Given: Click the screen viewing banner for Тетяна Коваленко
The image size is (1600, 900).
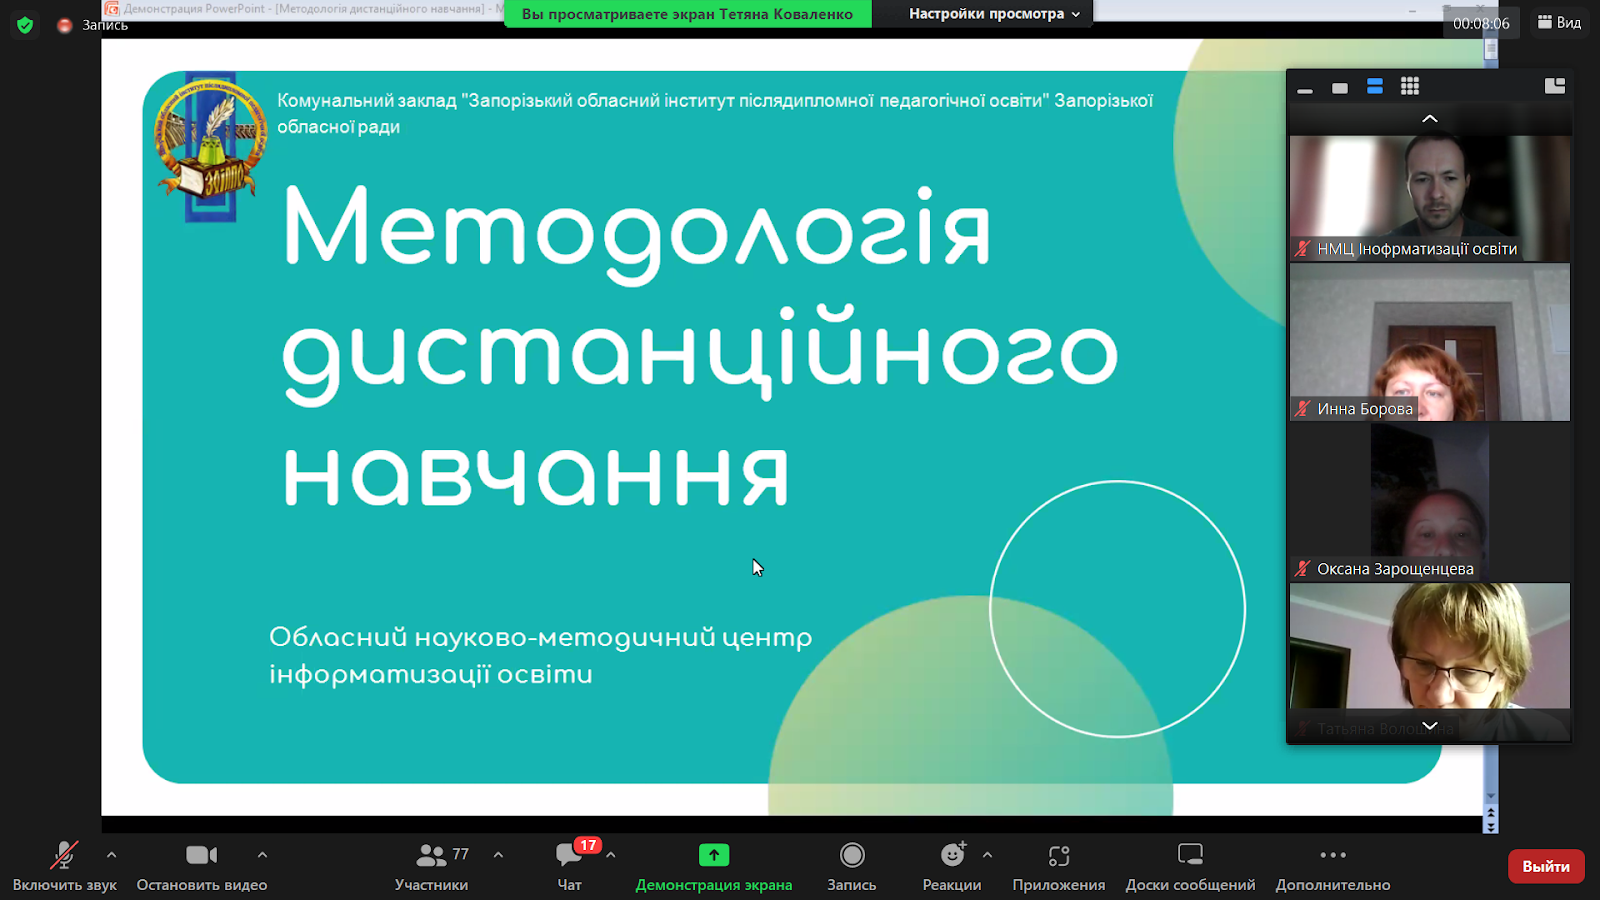Looking at the screenshot, I should point(687,14).
